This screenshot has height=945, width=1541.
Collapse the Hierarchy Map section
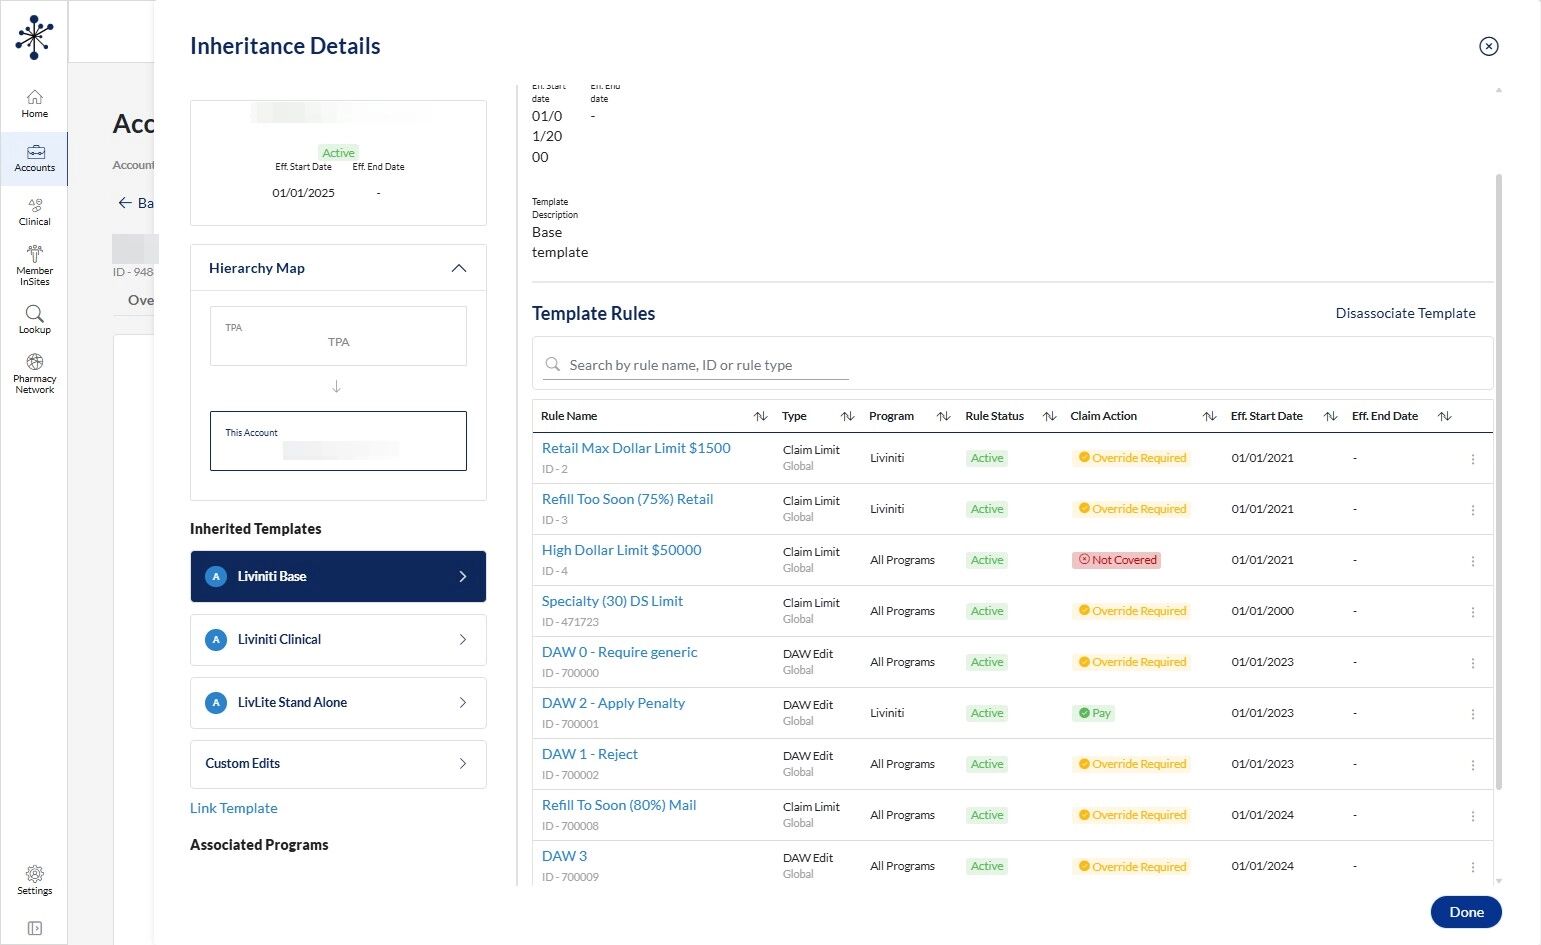click(x=458, y=268)
